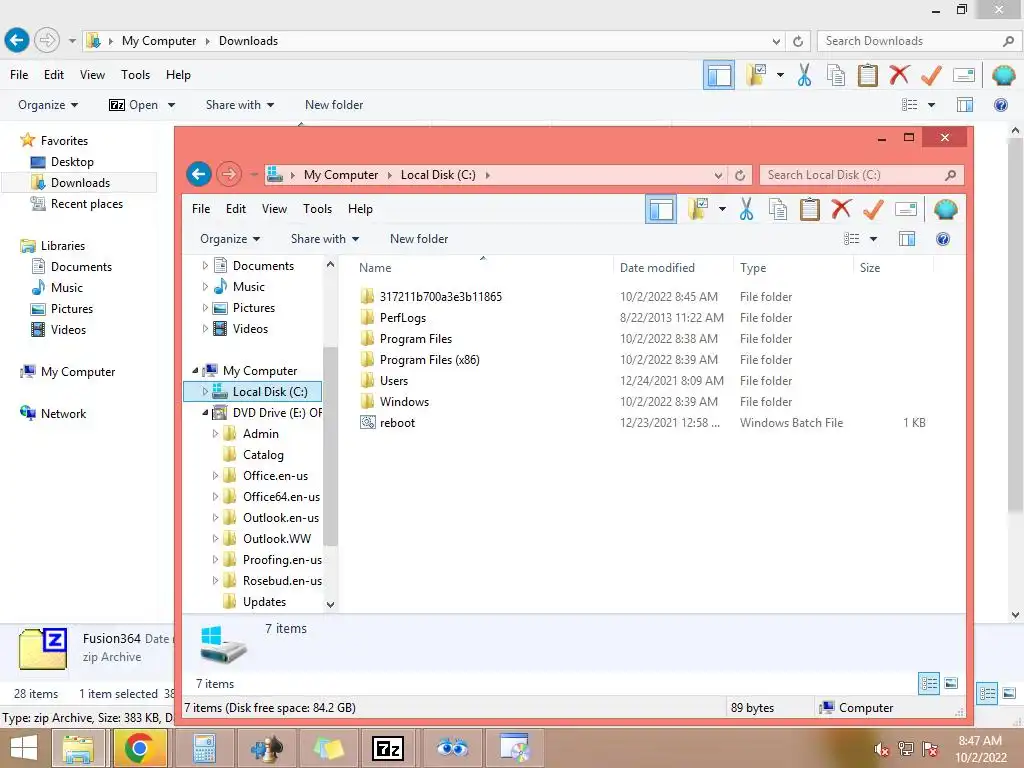
Task: Click tree pane scrollbar down arrow
Action: click(x=330, y=605)
